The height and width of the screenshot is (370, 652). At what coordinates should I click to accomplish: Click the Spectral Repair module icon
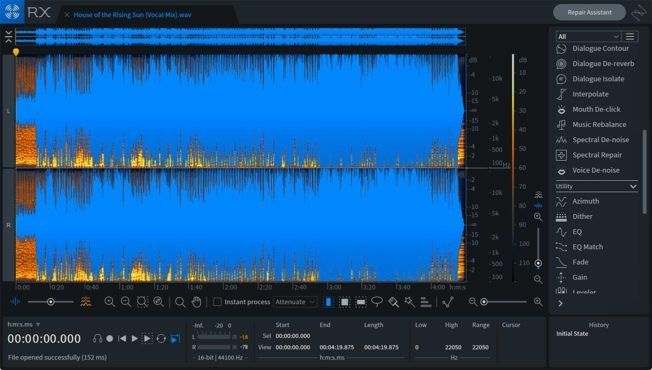pos(561,155)
